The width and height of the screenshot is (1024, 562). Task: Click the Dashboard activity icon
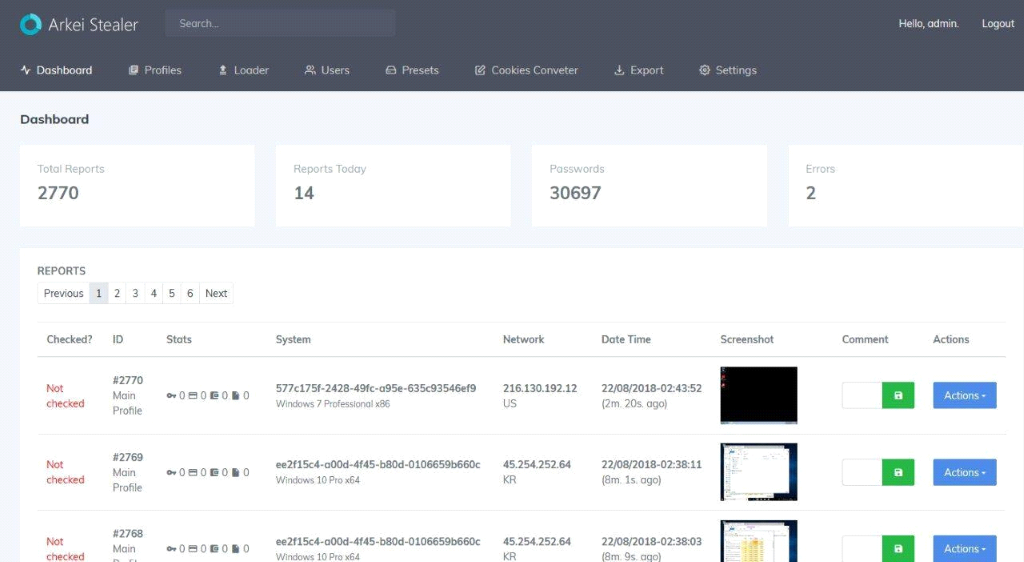click(x=25, y=70)
